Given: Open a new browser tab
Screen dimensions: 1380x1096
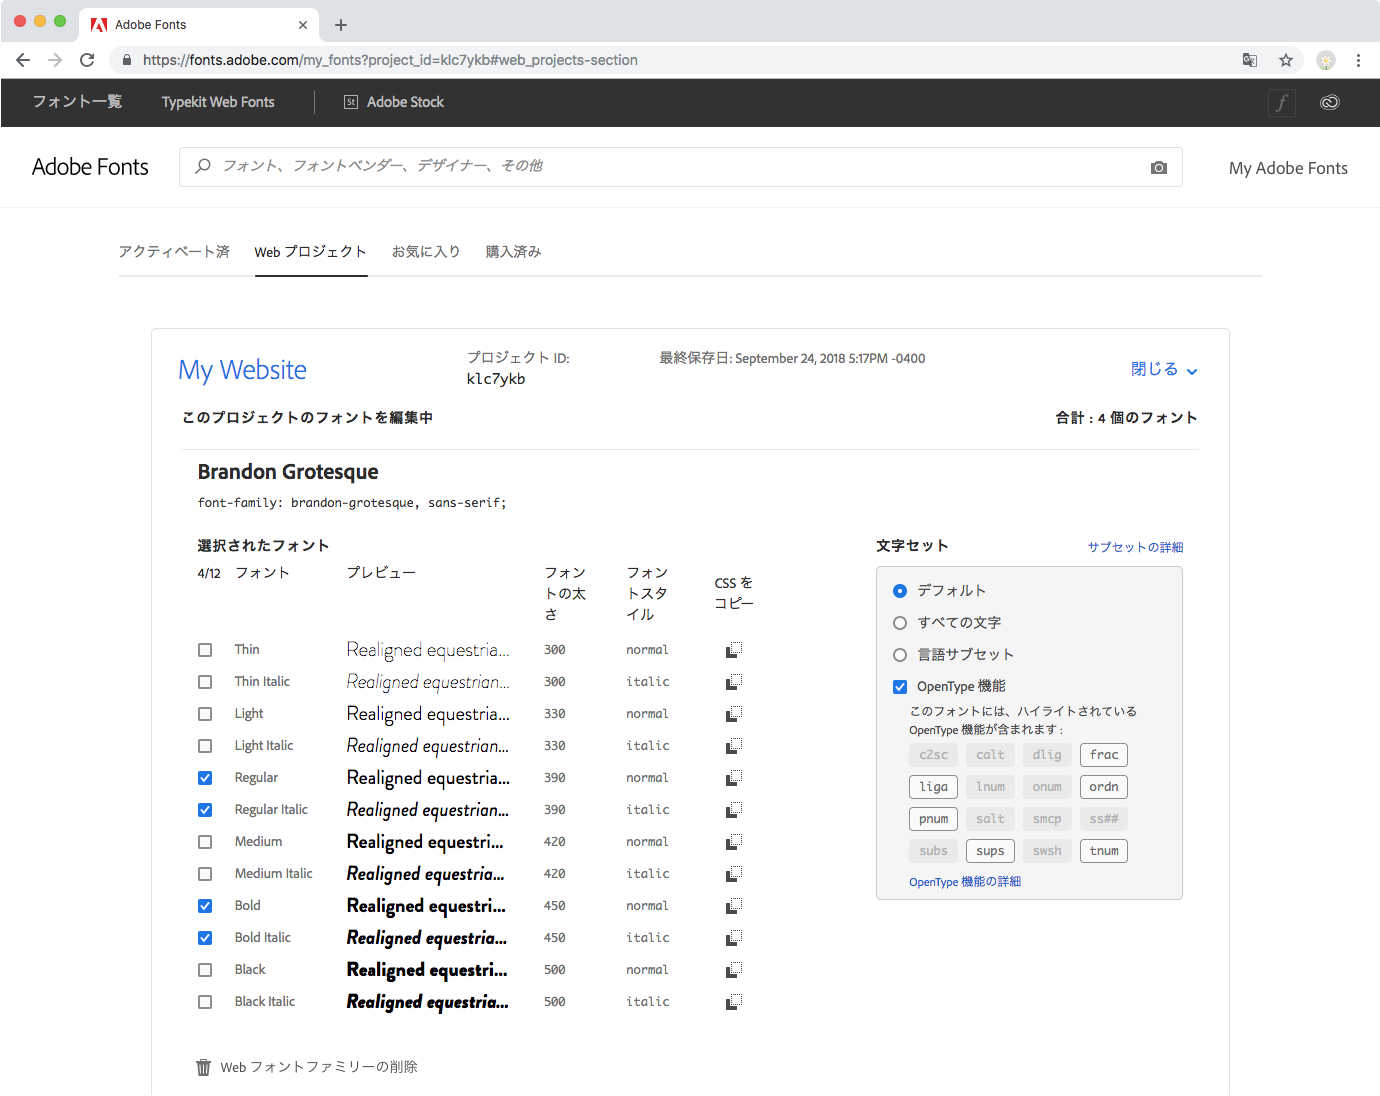Looking at the screenshot, I should coord(341,25).
